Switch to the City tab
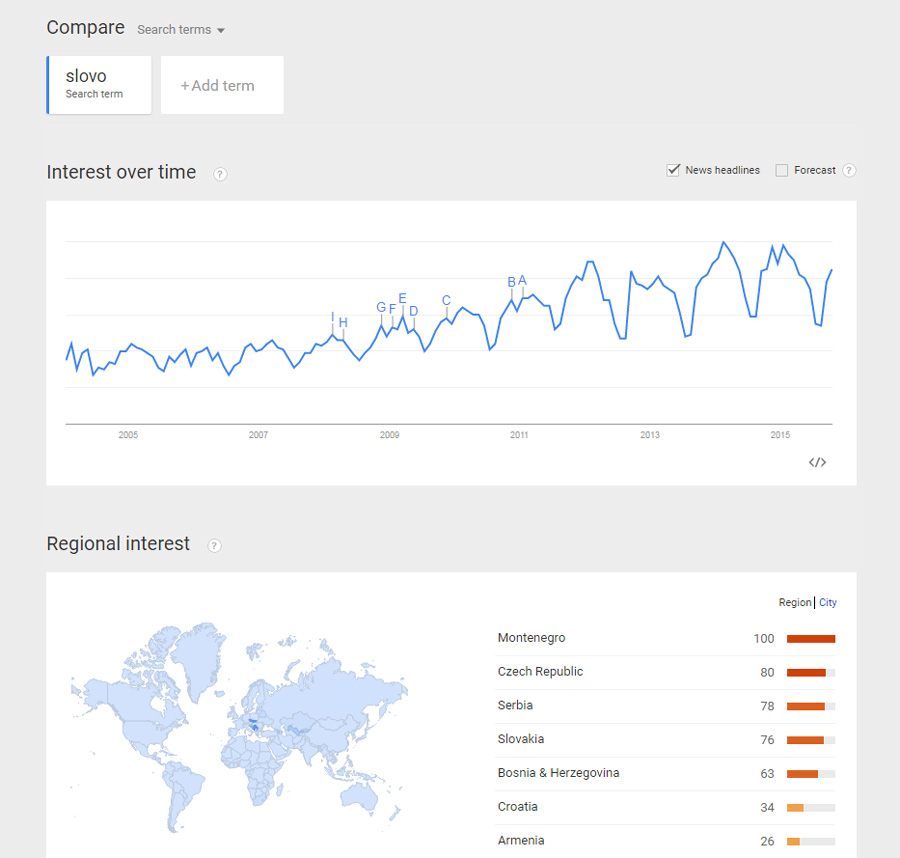Image resolution: width=900 pixels, height=858 pixels. pos(828,603)
